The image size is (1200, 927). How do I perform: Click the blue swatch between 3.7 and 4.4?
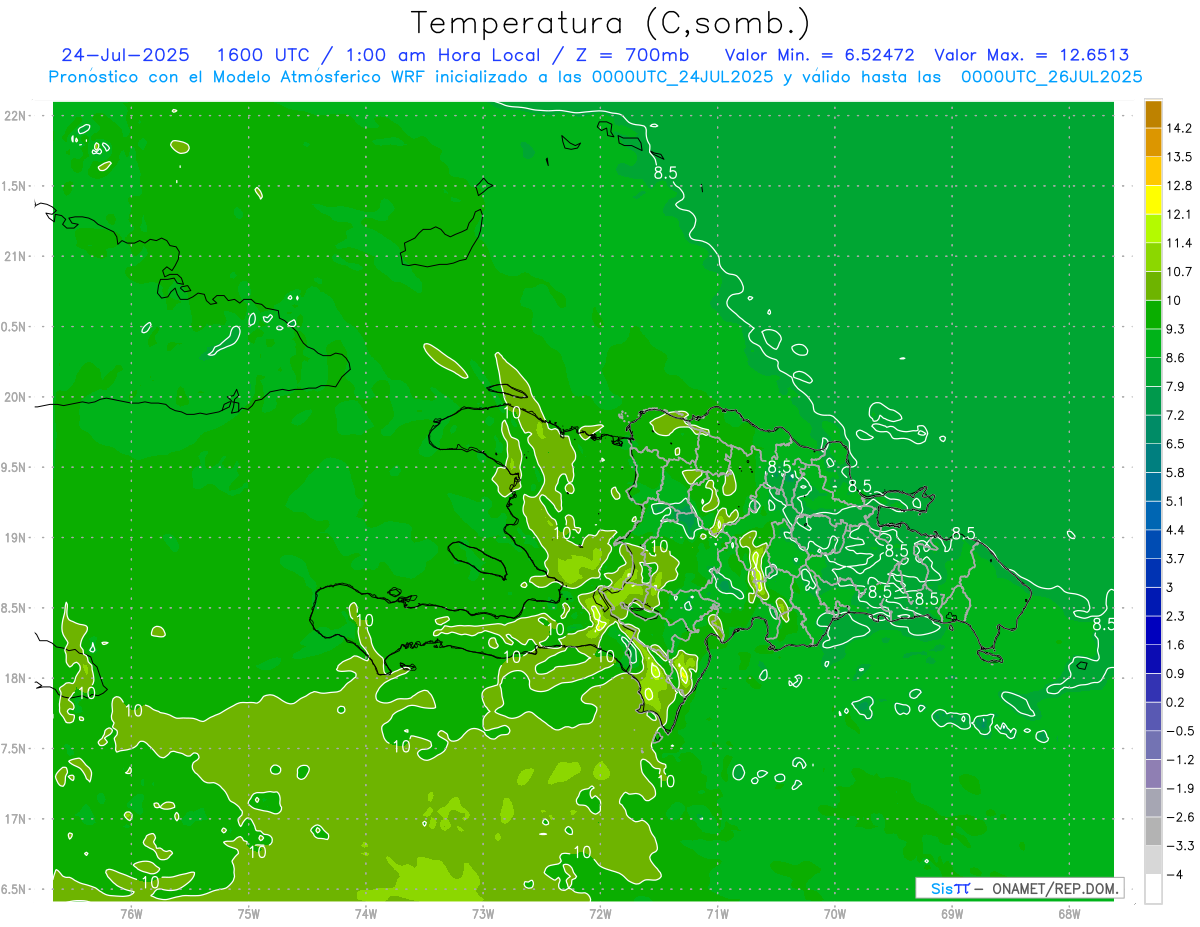(1154, 544)
